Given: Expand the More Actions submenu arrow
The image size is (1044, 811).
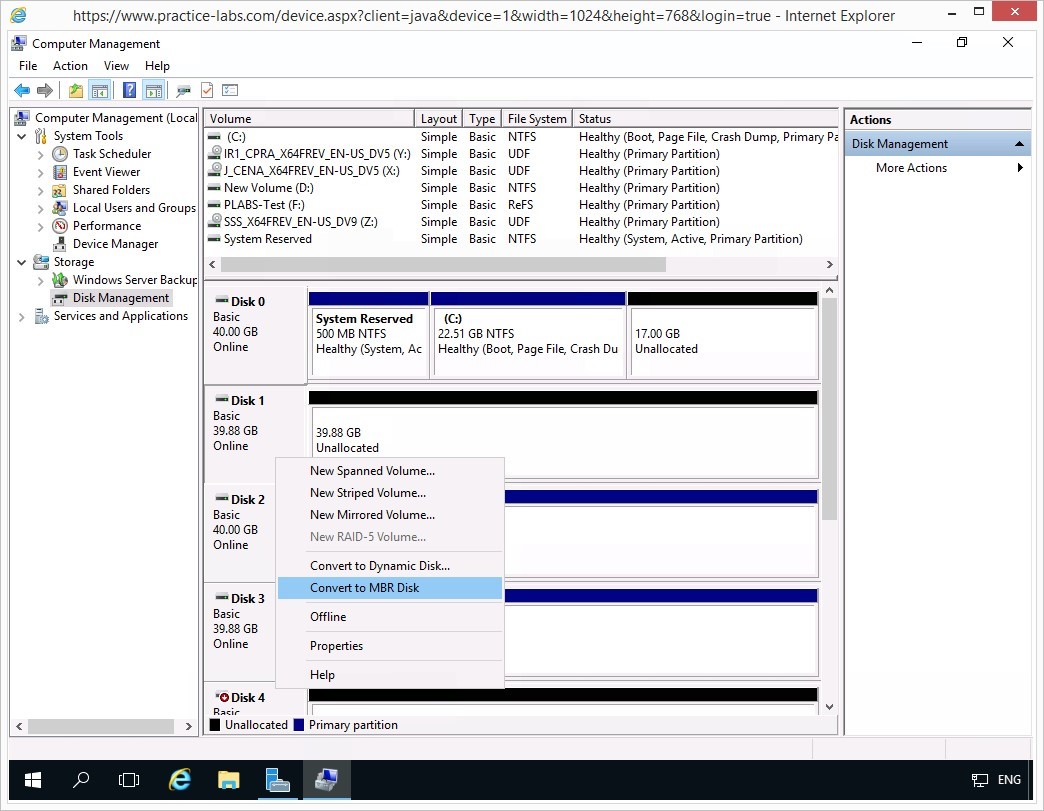Looking at the screenshot, I should click(x=1020, y=168).
